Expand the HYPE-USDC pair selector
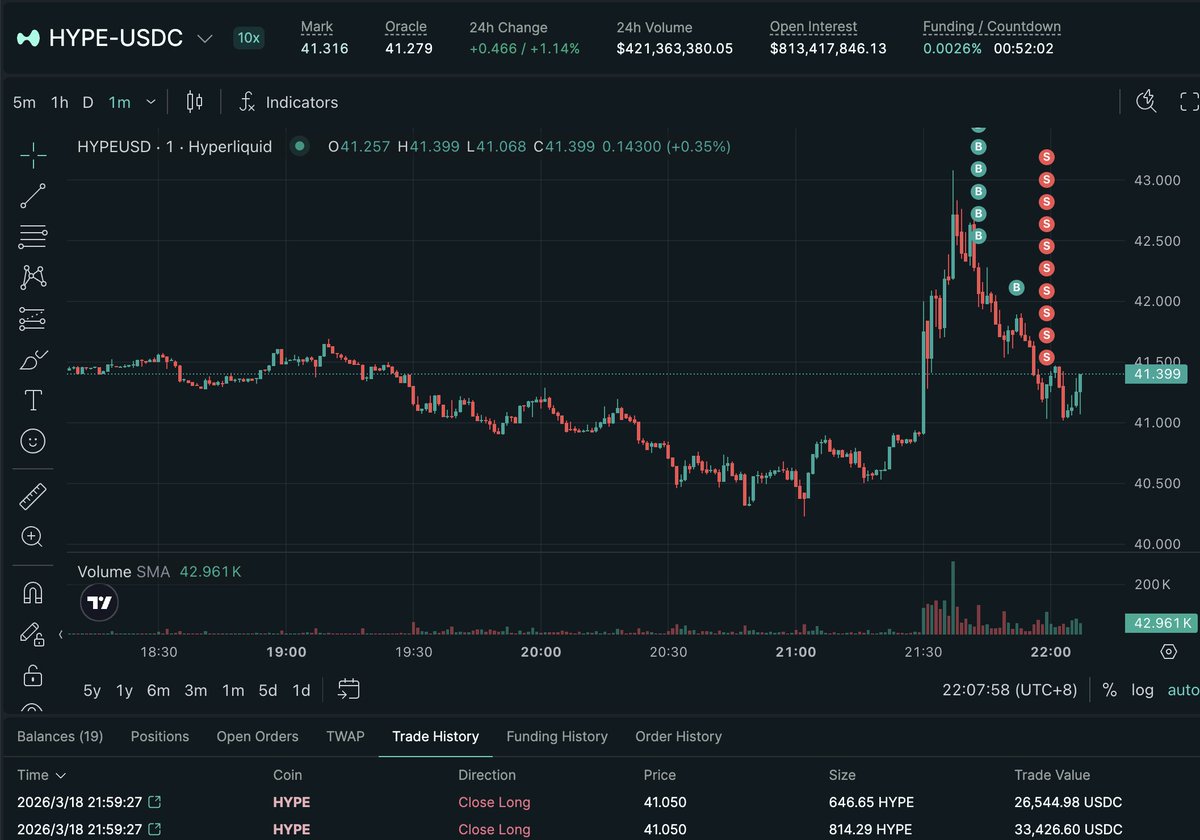The width and height of the screenshot is (1200, 840). point(205,39)
